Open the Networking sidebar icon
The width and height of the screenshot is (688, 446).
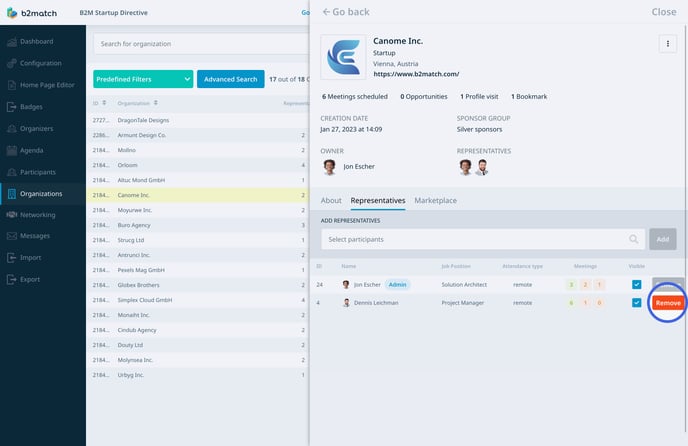pyautogui.click(x=12, y=215)
